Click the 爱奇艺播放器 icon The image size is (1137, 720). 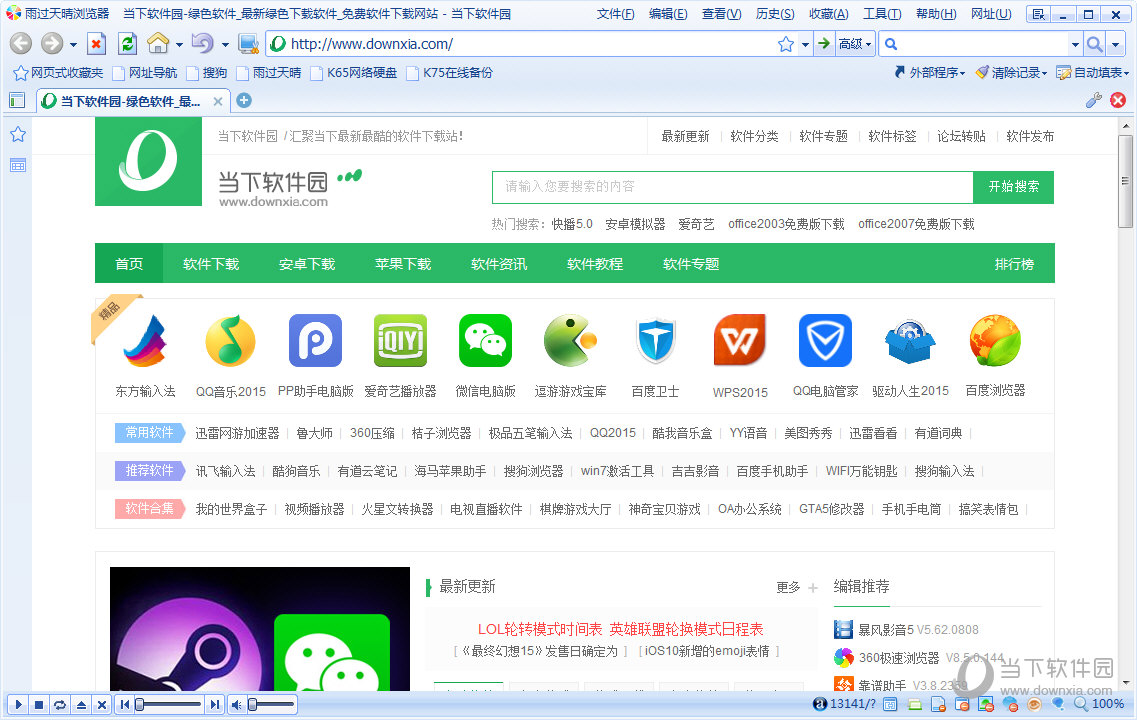400,341
